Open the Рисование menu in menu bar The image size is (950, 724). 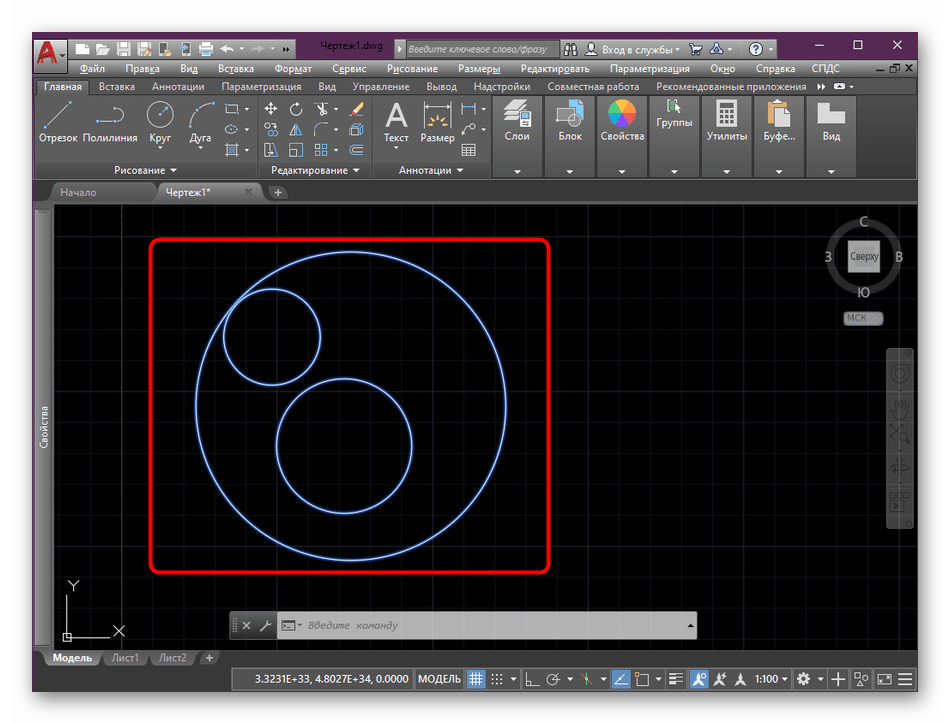tap(412, 68)
